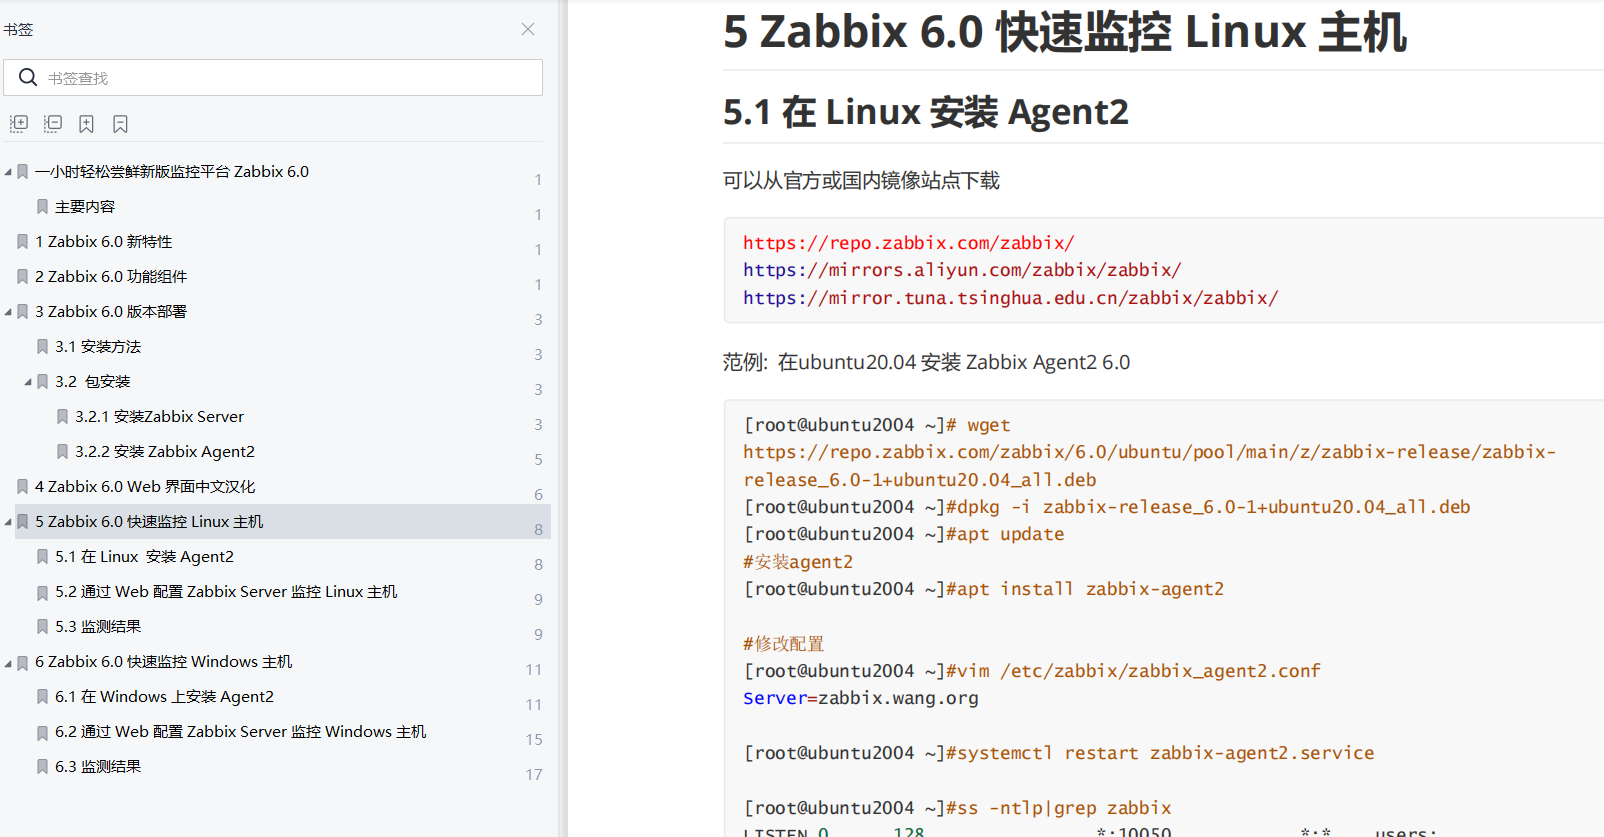
Task: Click the bookmark icon beside 3.2.2 安装 Zabbix Agent2
Action: point(62,452)
